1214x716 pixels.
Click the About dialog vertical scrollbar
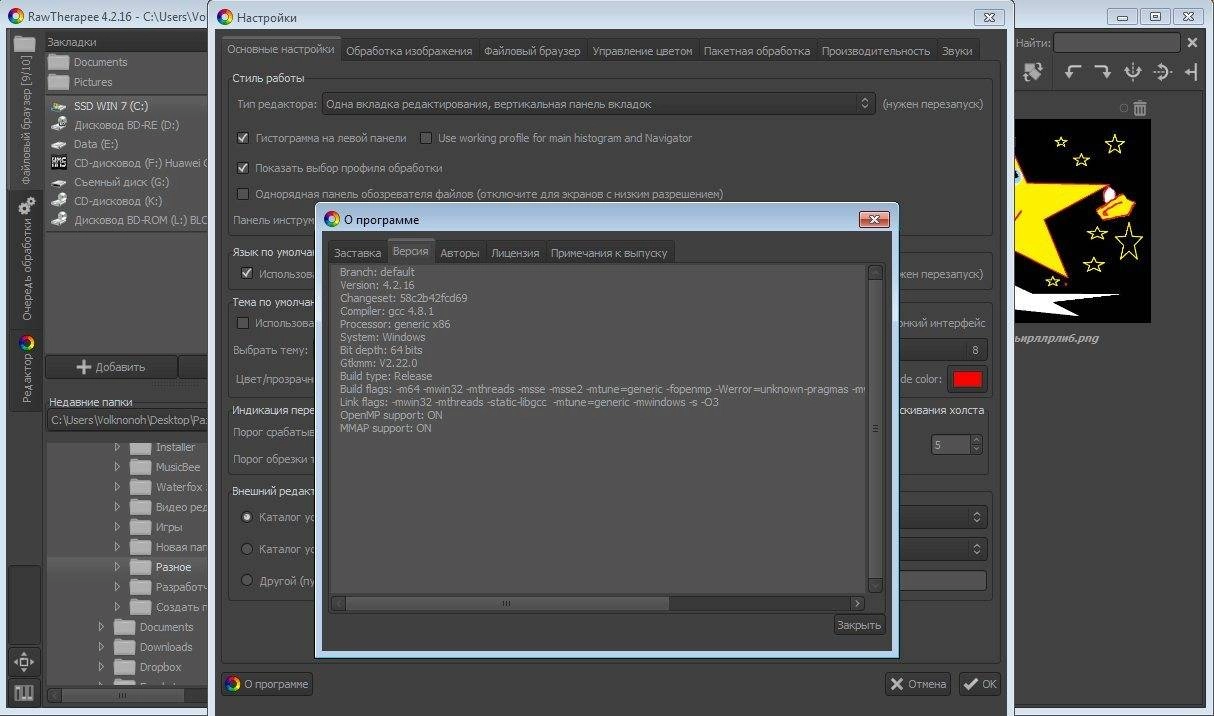click(875, 428)
